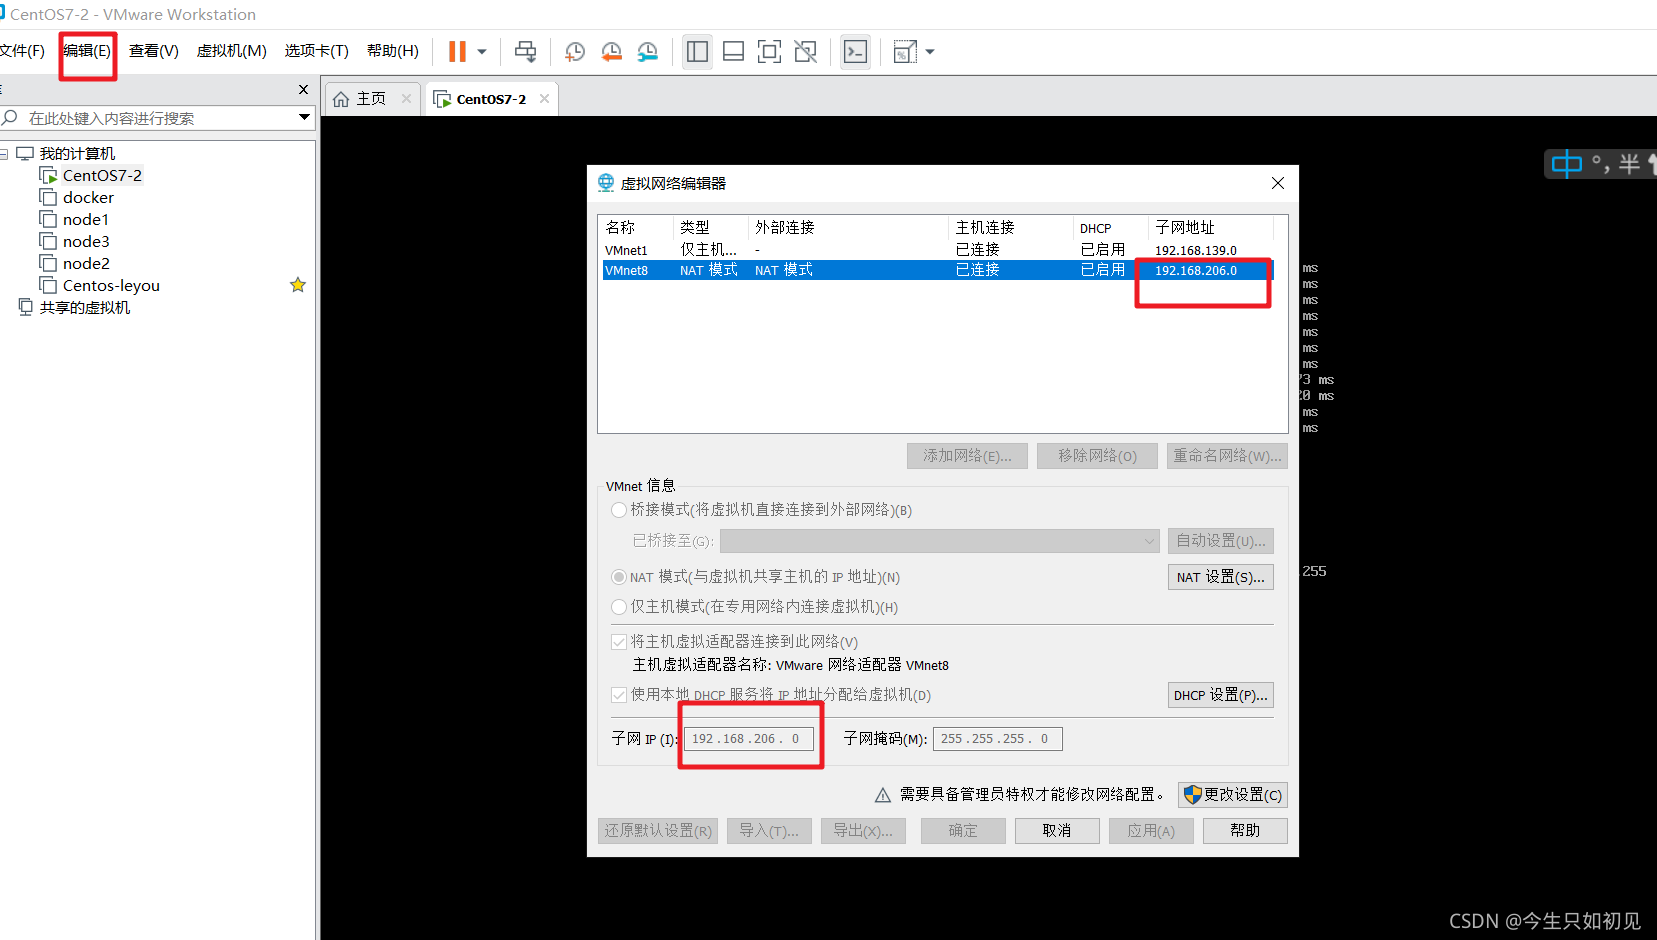The height and width of the screenshot is (940, 1657).
Task: Click the stretch guest display icon
Action: pyautogui.click(x=905, y=52)
